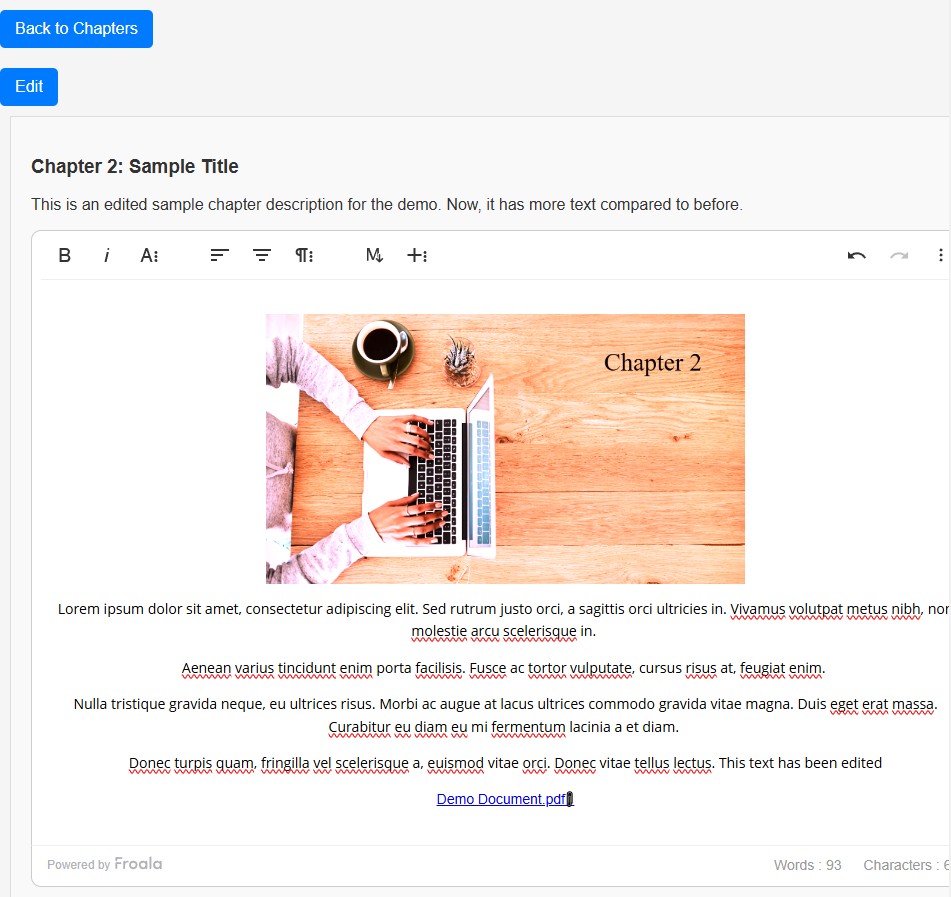
Task: Click the Back to Chapters button
Action: [x=76, y=29]
